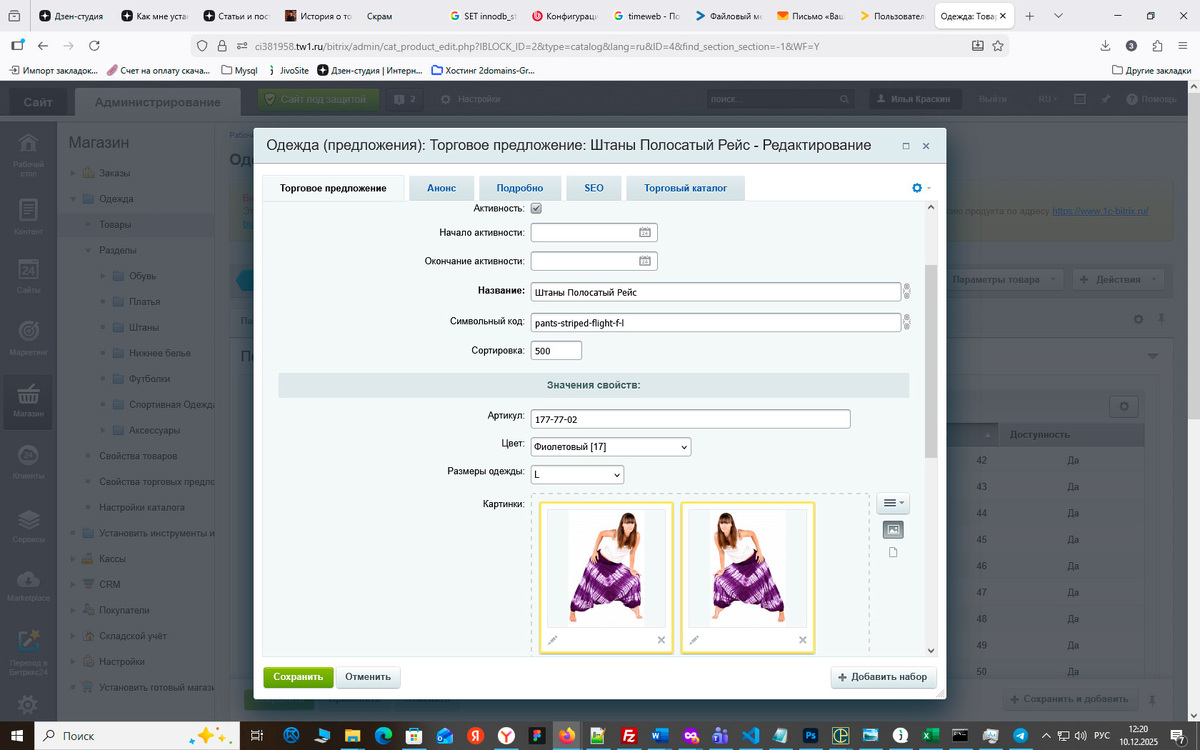Select the second pants thumbnail
Image resolution: width=1200 pixels, height=750 pixels.
click(746, 568)
